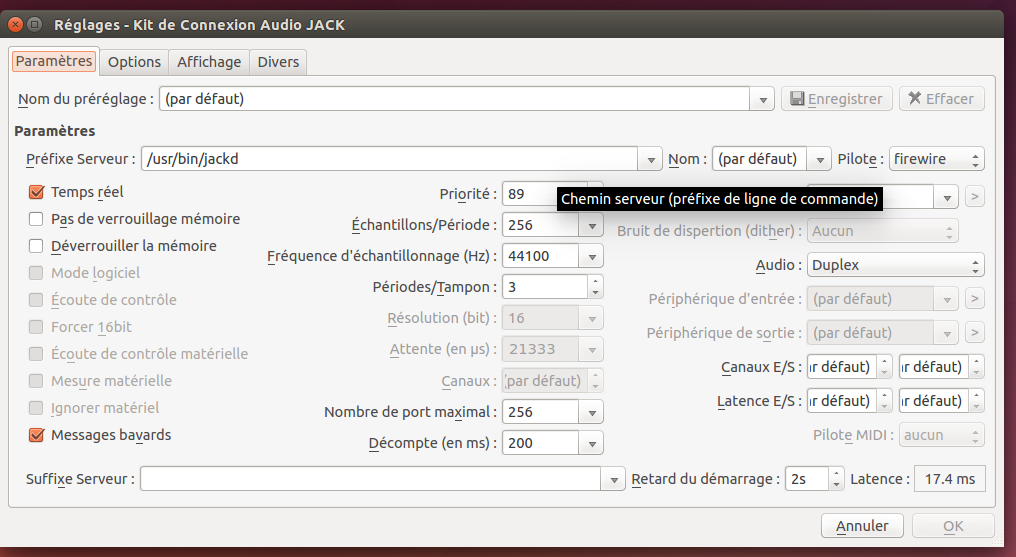Expand the Décompte (en ms) dropdown arrow
Image resolution: width=1016 pixels, height=557 pixels.
pyautogui.click(x=592, y=444)
